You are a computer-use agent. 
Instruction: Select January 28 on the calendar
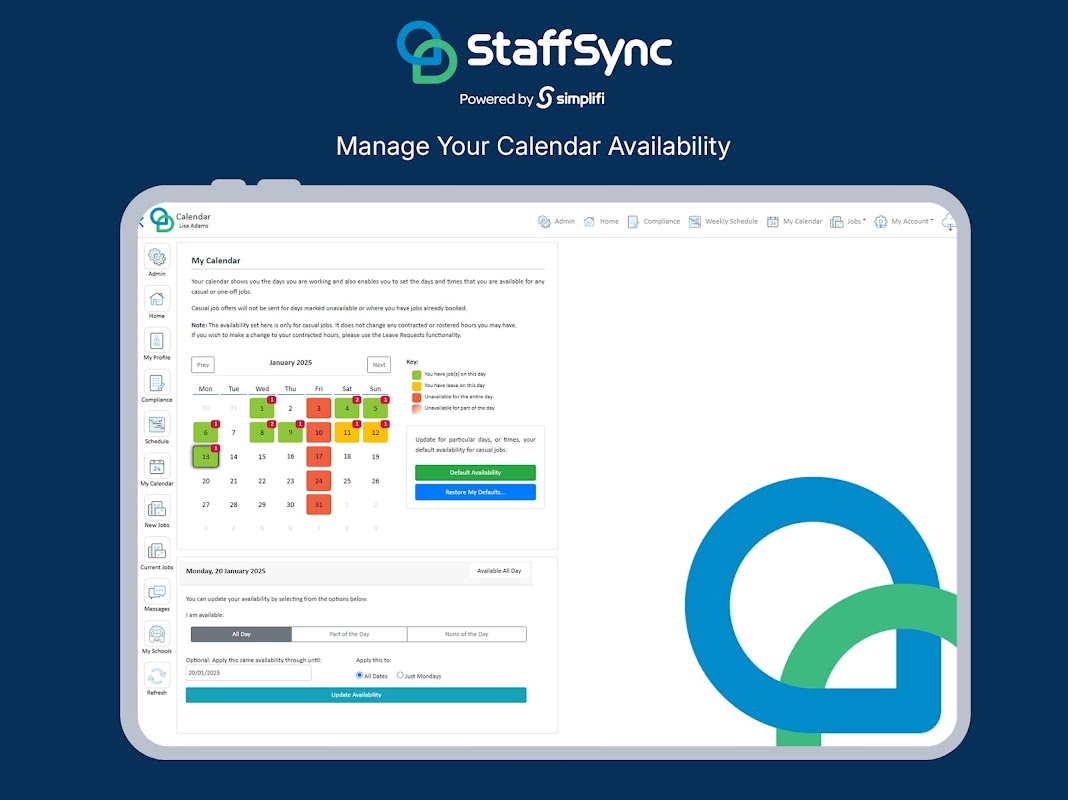pos(234,505)
